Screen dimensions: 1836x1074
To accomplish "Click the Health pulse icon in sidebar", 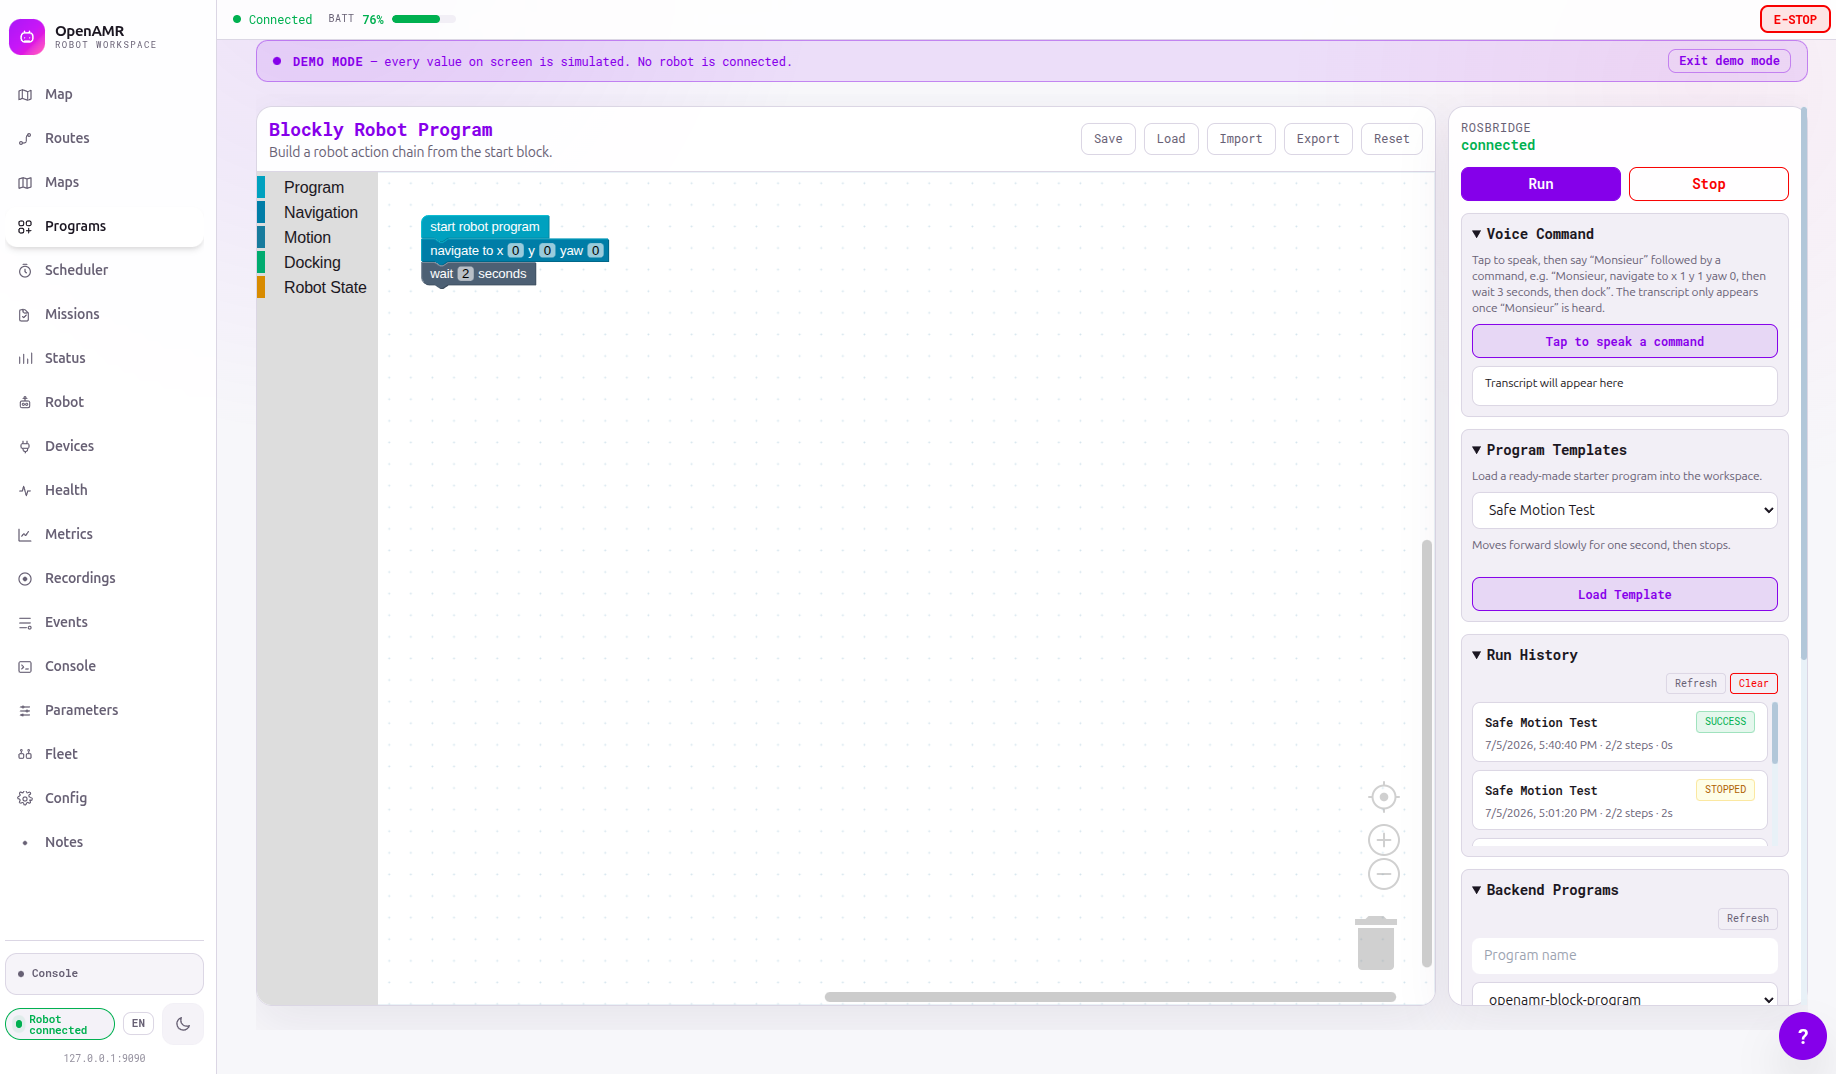I will 25,490.
